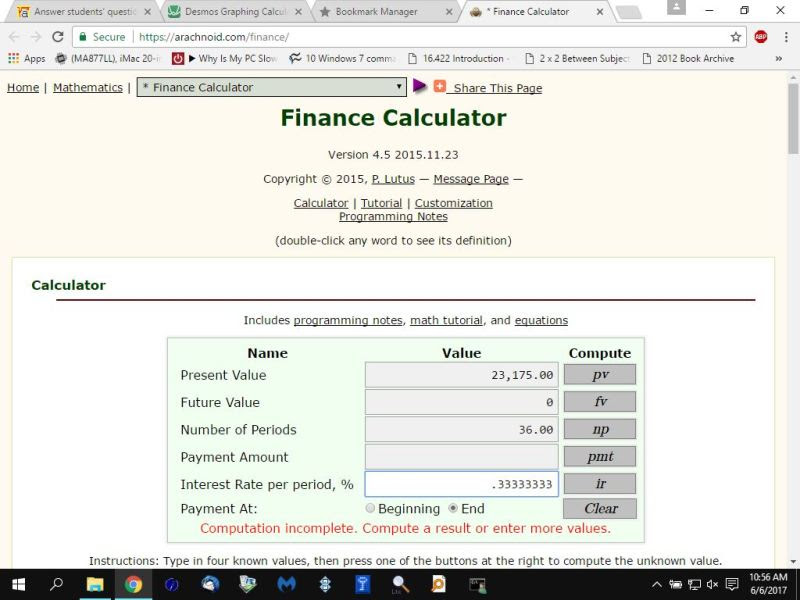Compute interest rate with ir button

pyautogui.click(x=599, y=484)
